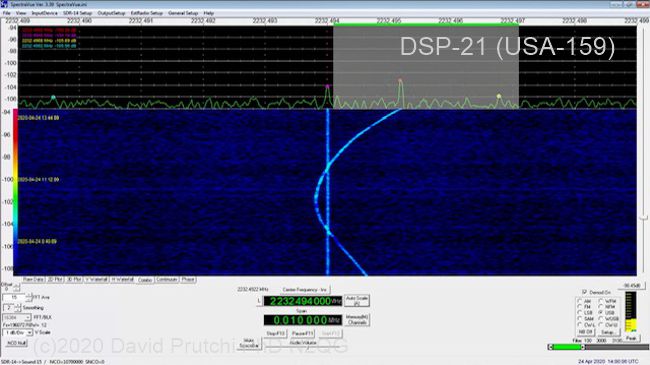This screenshot has height=365, width=650.
Task: Click the Offset spinner arrows
Action: click(x=17, y=287)
